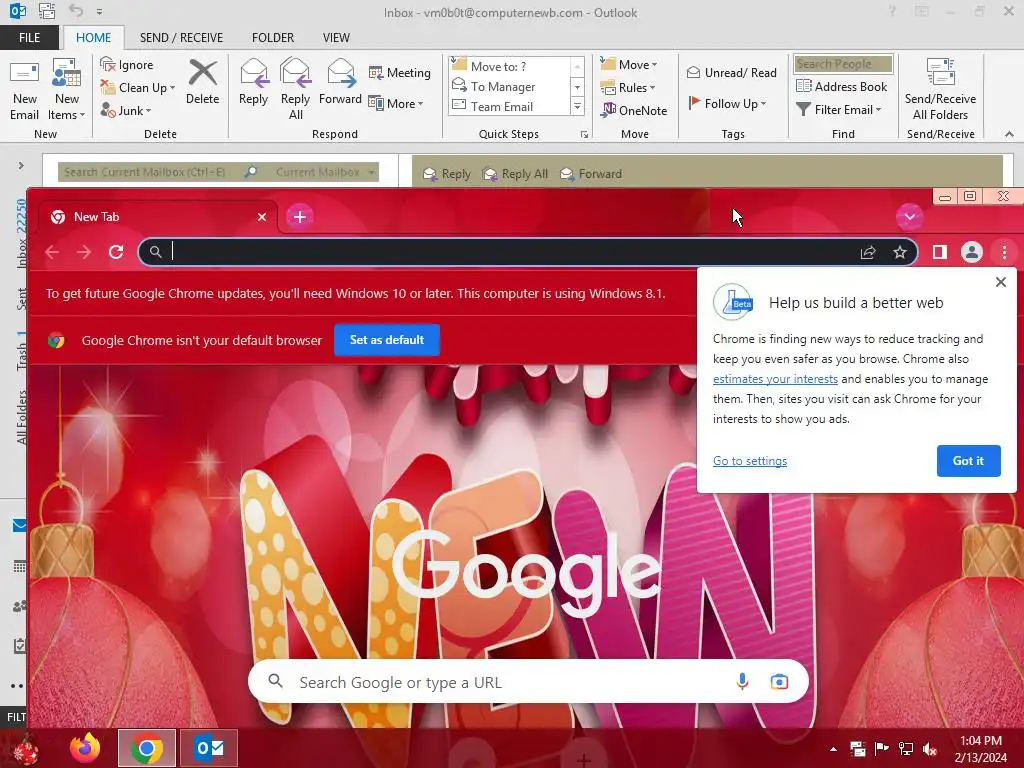The width and height of the screenshot is (1024, 768).
Task: Open Move dropdown in Move group
Action: 629,64
